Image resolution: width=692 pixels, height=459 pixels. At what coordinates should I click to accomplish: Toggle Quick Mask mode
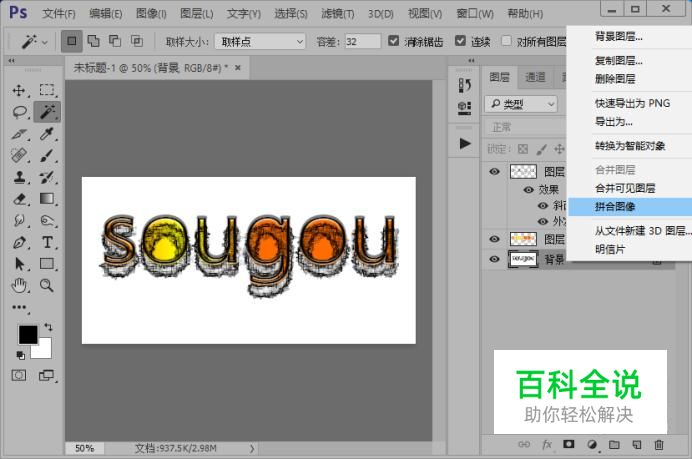[19, 376]
